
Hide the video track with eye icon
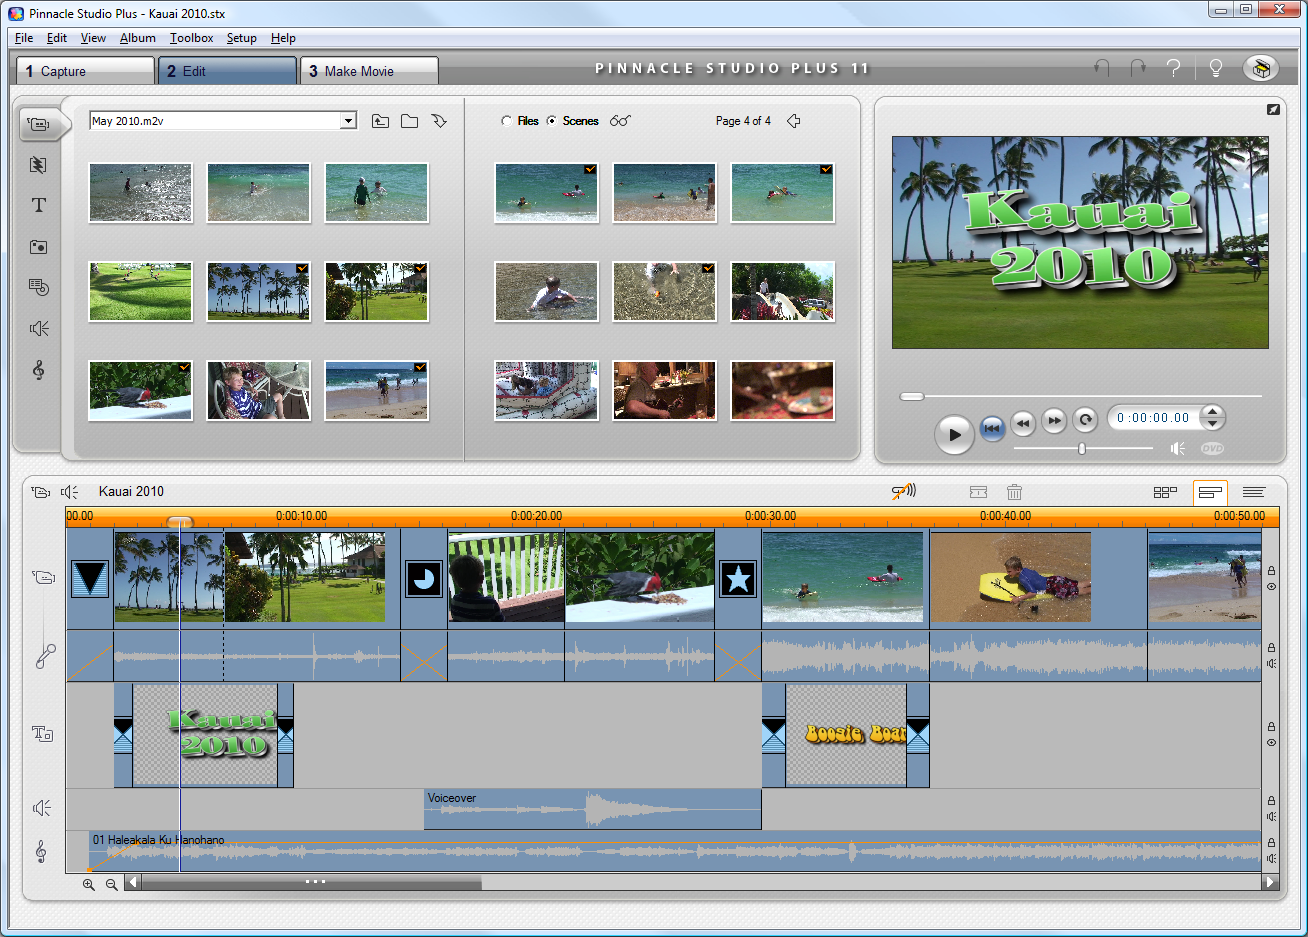coord(1271,587)
